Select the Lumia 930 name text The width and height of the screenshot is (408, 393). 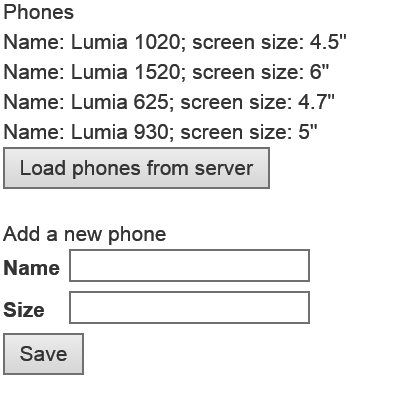(119, 132)
